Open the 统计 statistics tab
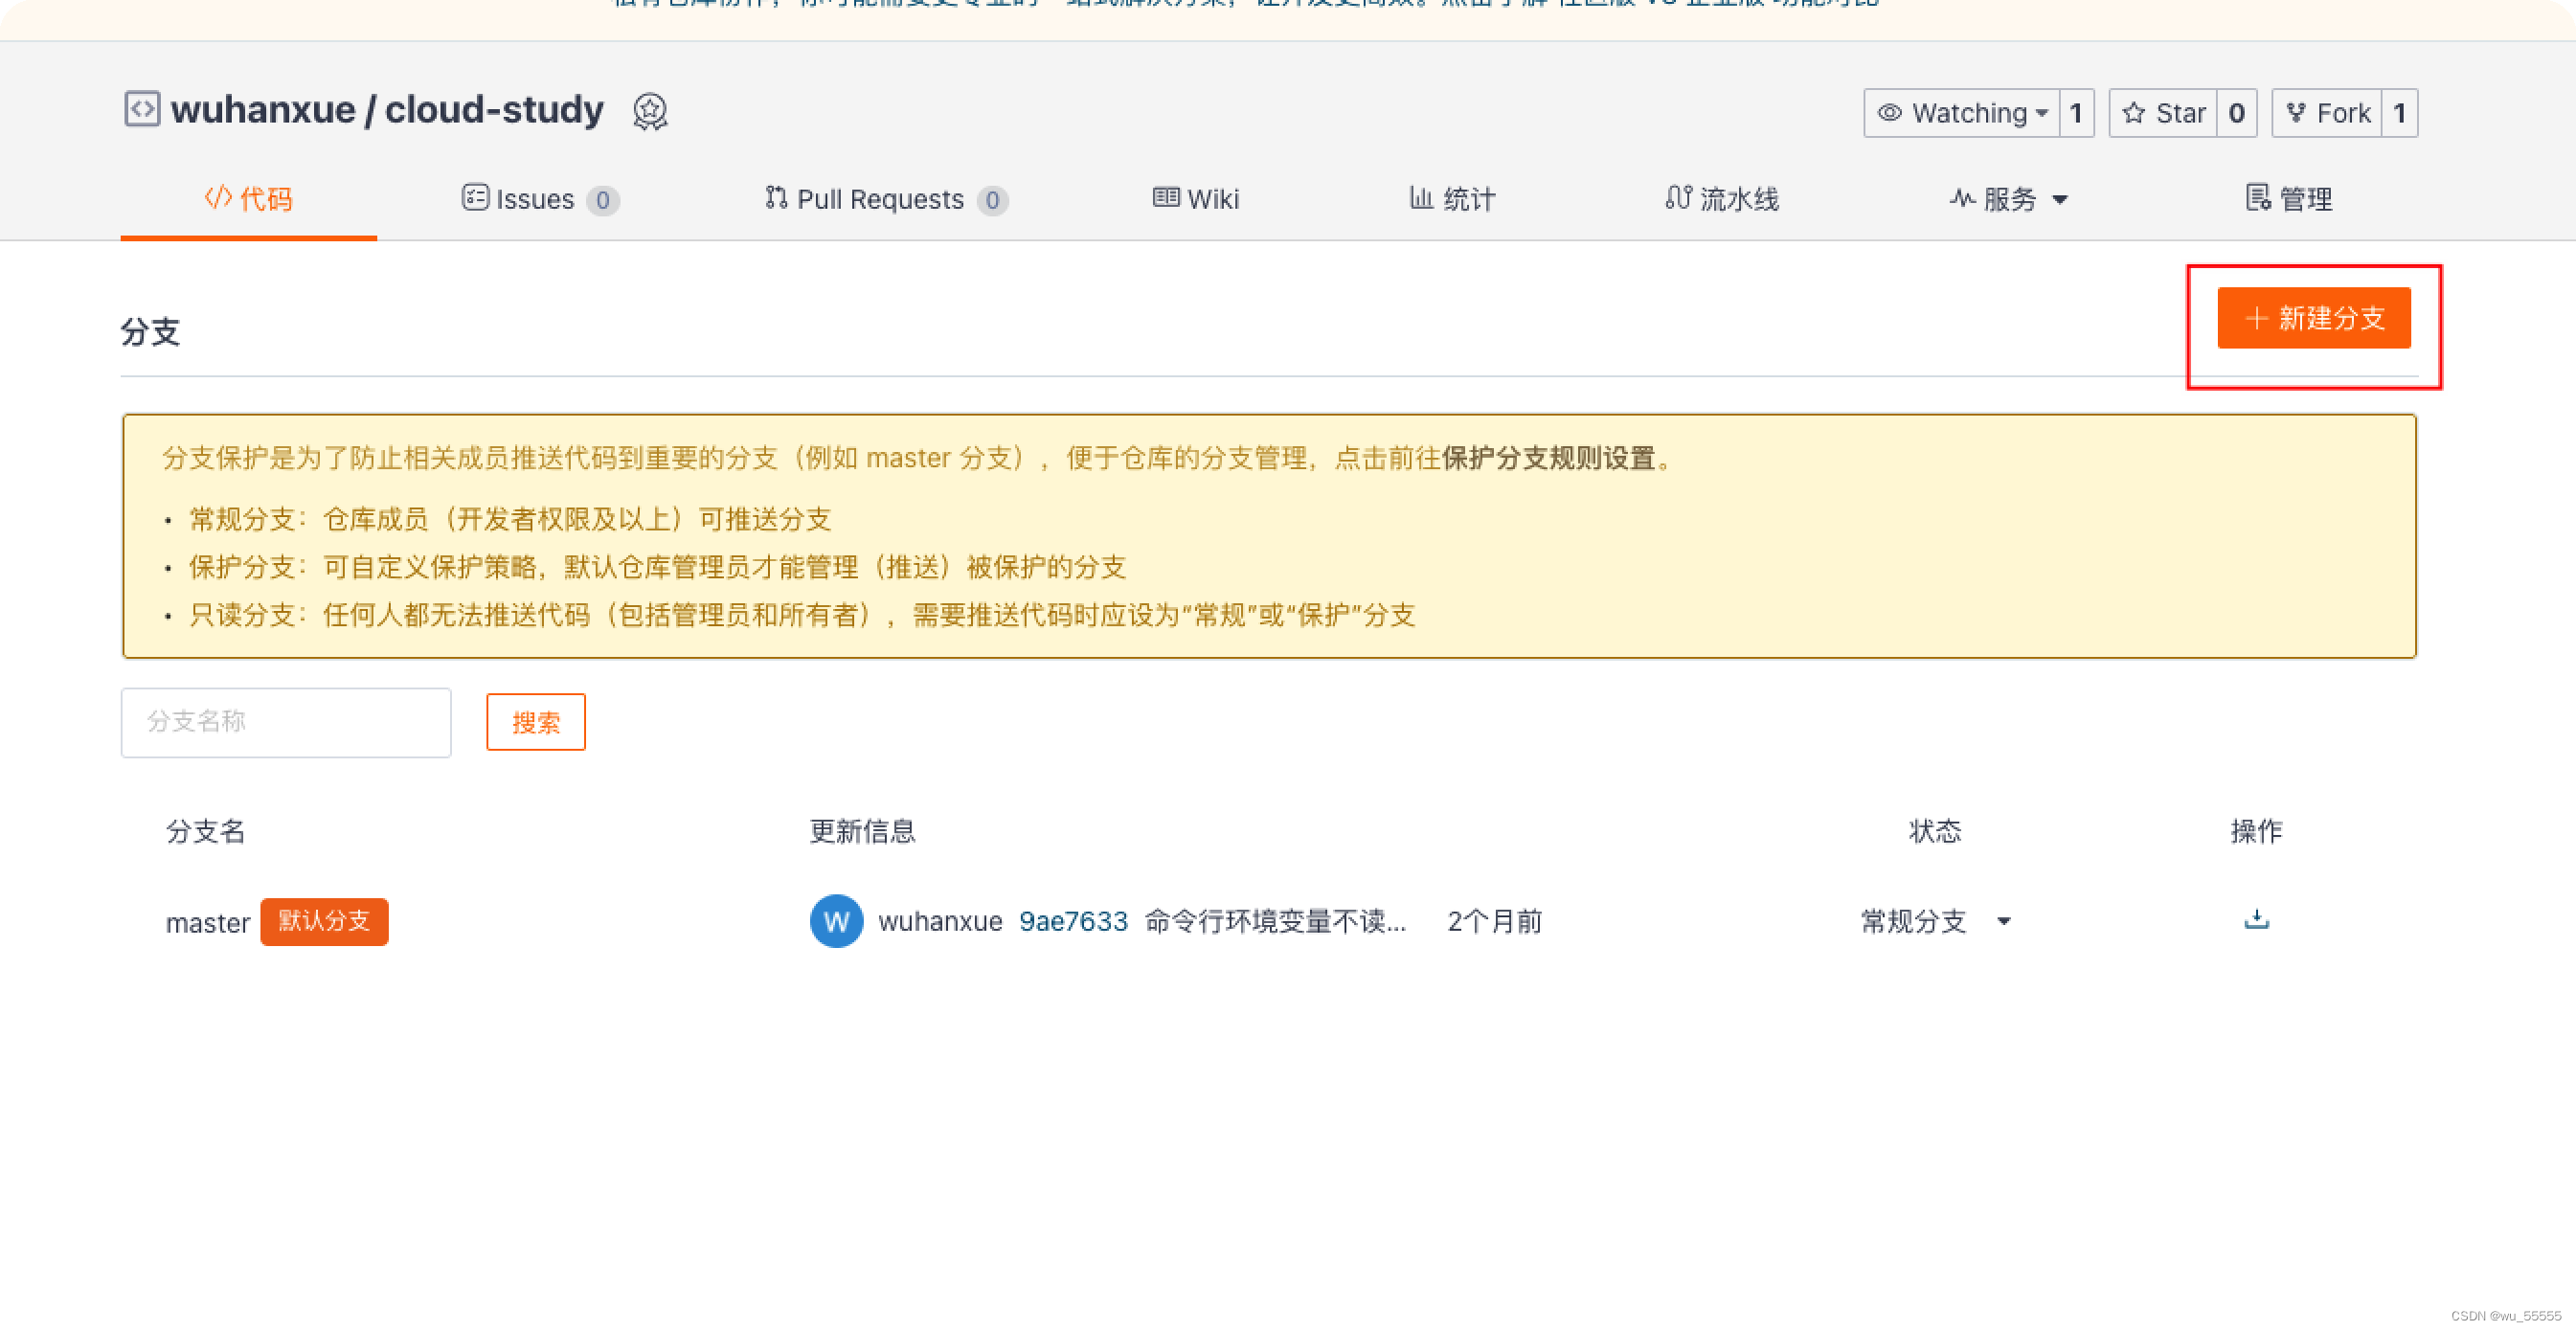Screen dimensions: 2576x1331 pyautogui.click(x=1452, y=199)
